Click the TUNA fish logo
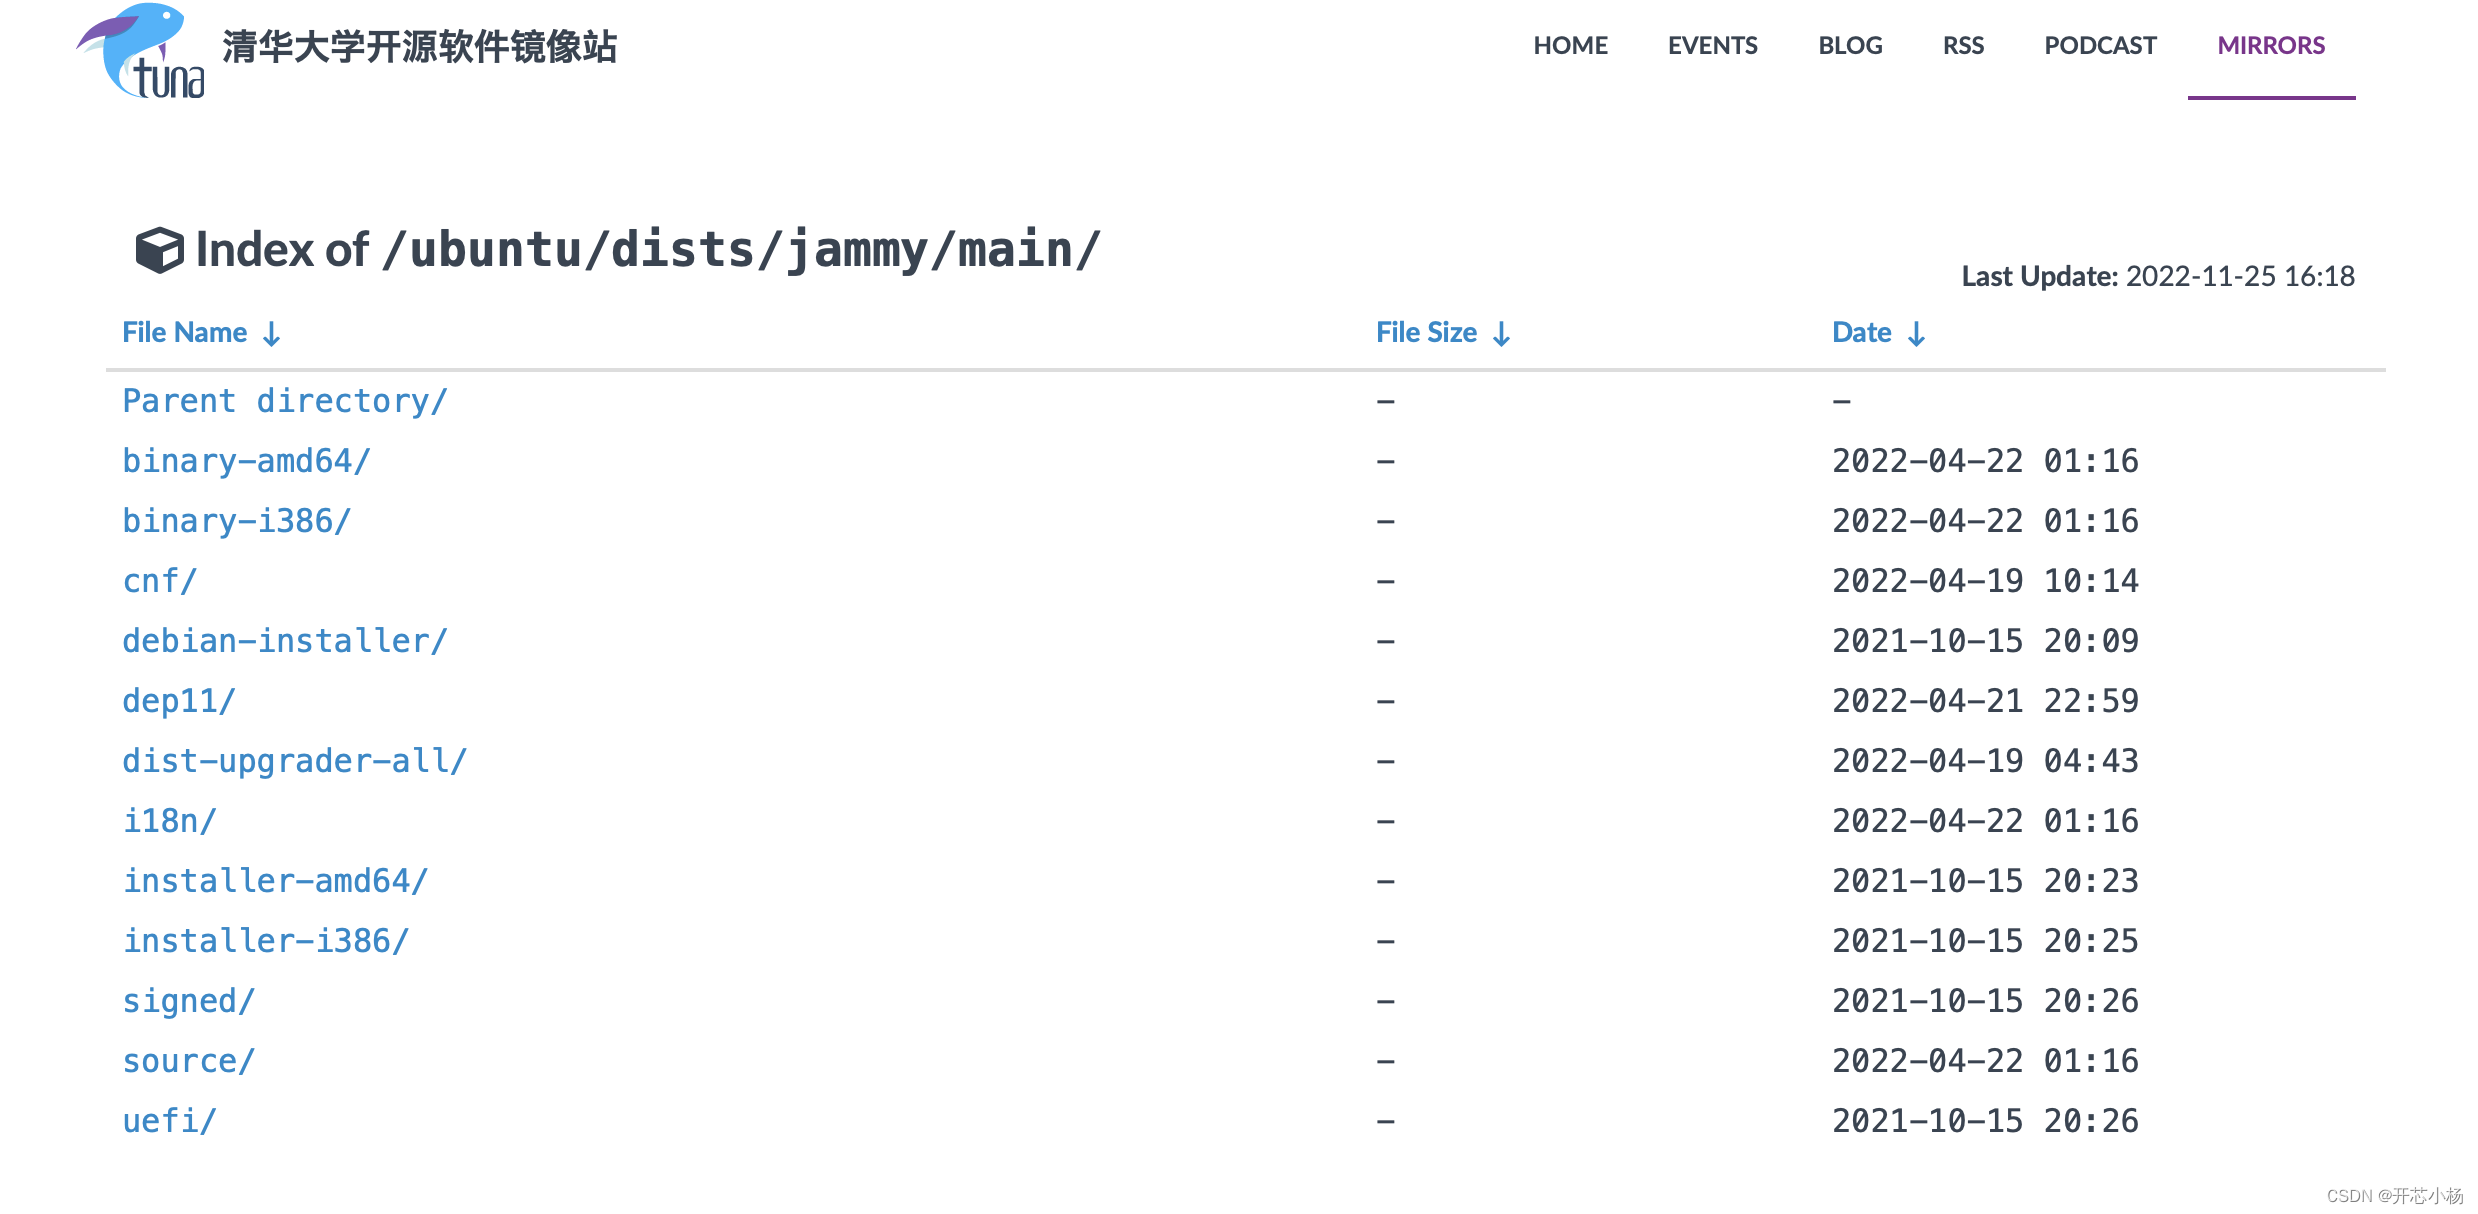 point(141,50)
